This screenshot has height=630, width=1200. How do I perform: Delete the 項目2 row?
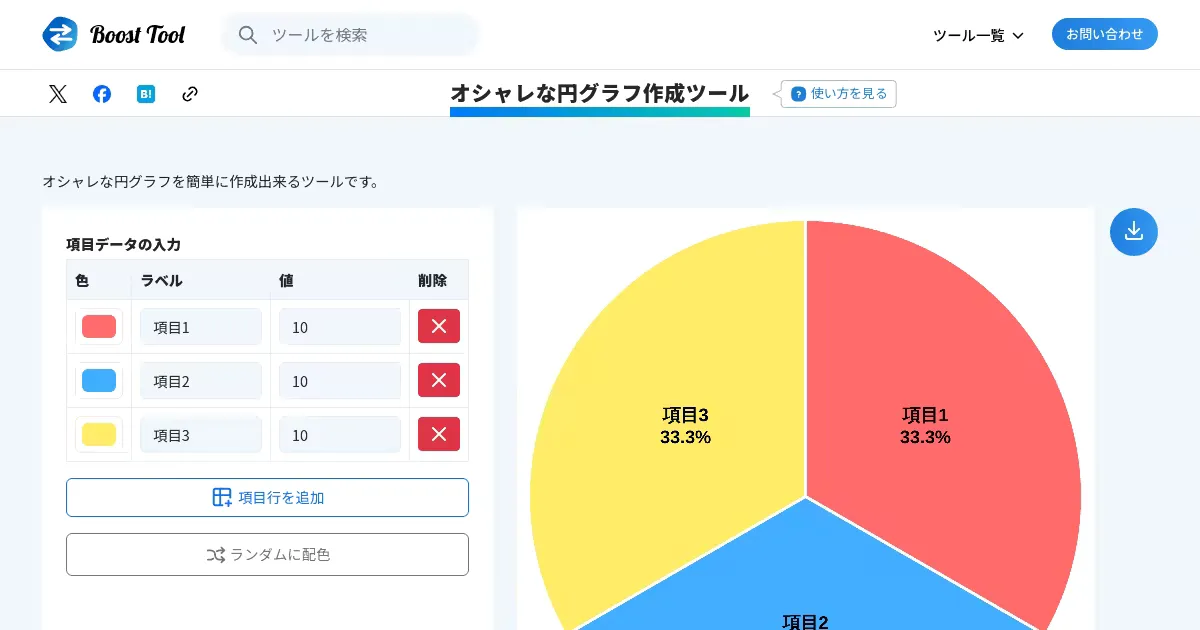(438, 380)
